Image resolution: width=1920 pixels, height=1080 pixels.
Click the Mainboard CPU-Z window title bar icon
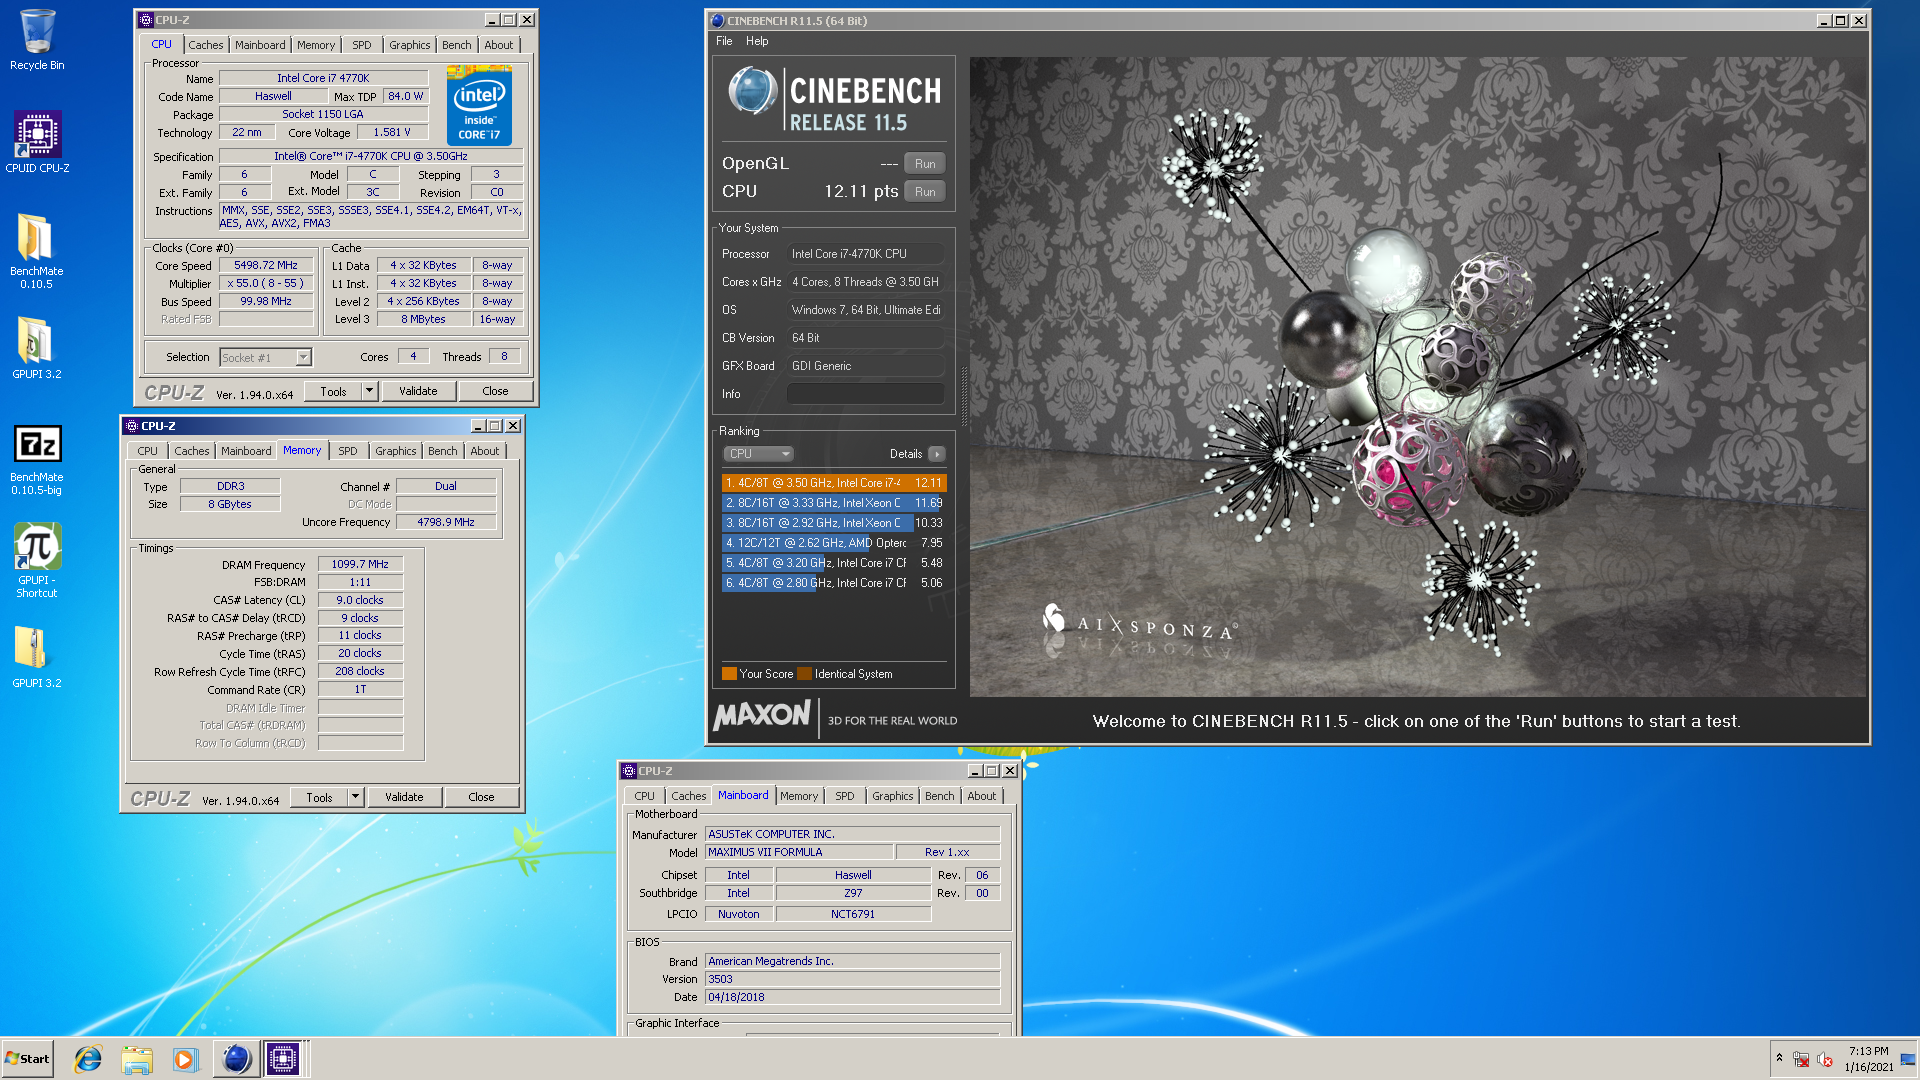pos(629,771)
